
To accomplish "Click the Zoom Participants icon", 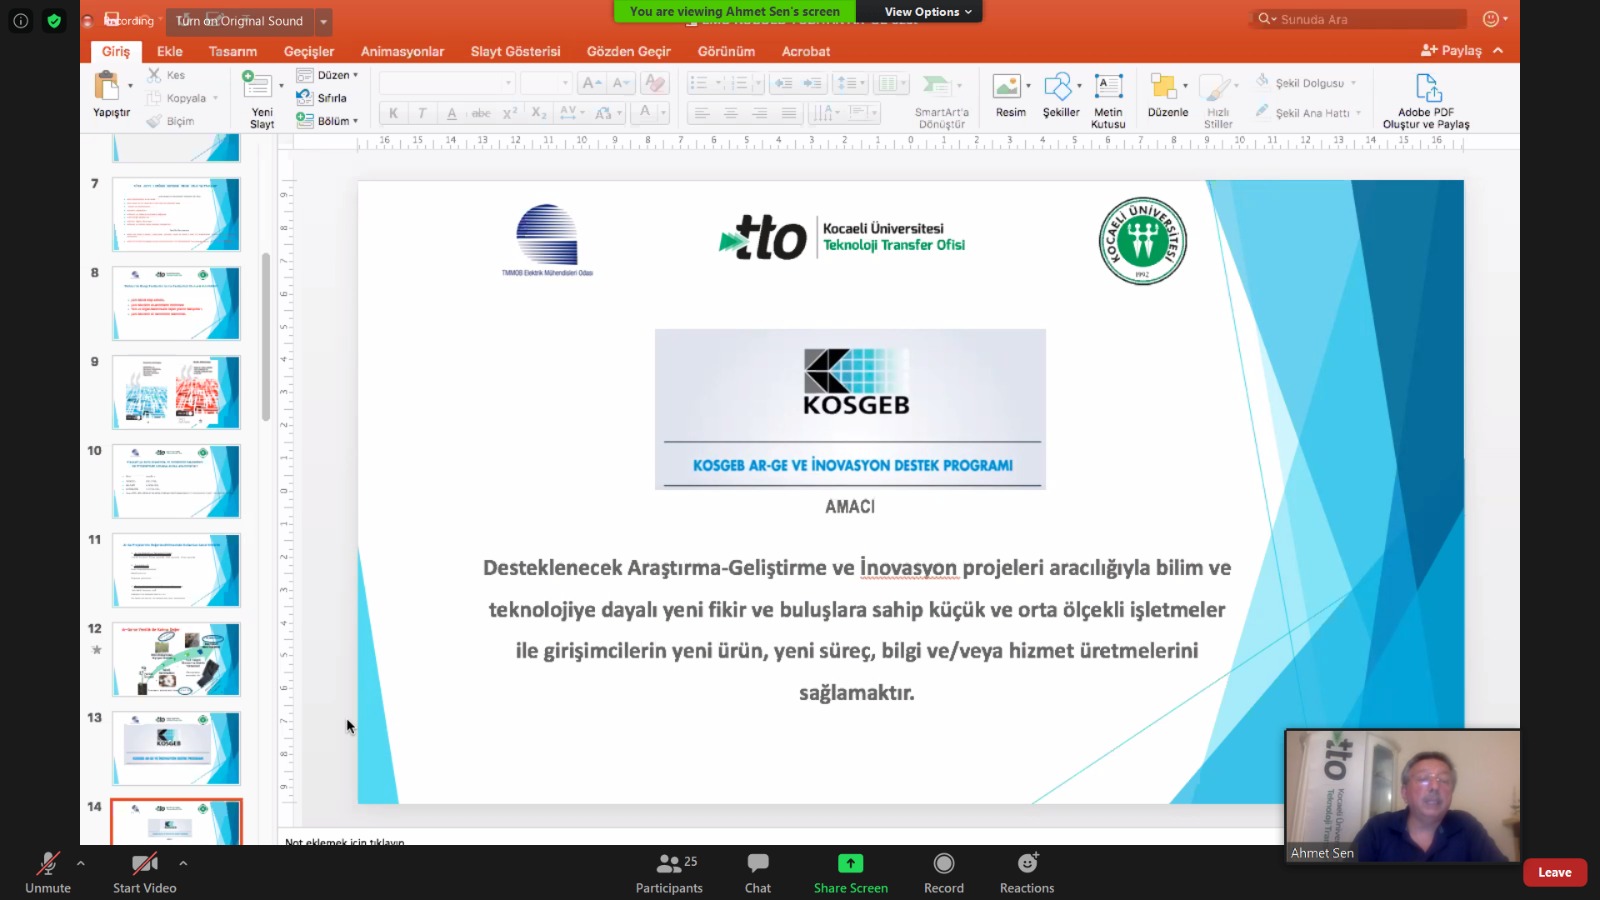I will (x=668, y=863).
